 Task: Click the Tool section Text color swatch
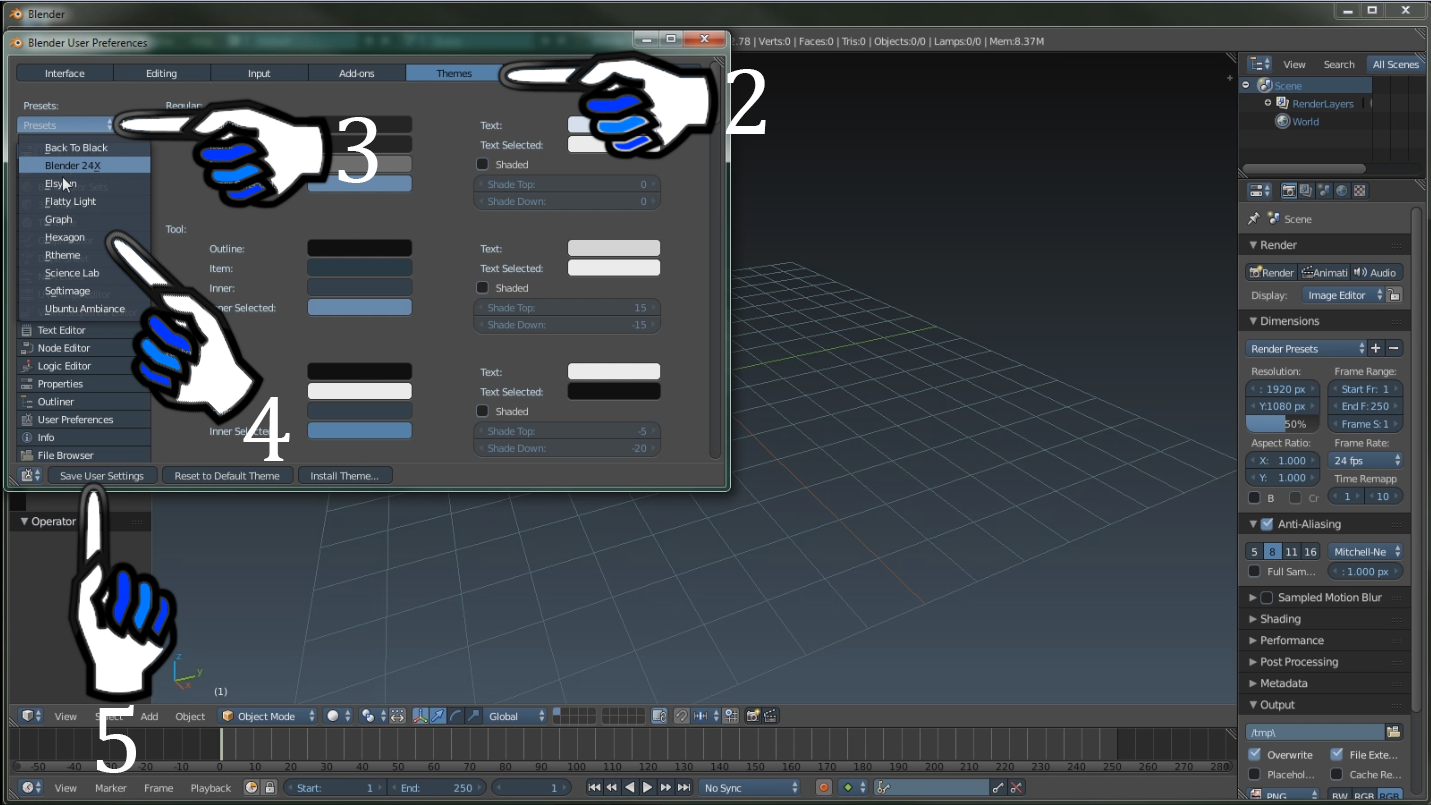(614, 248)
